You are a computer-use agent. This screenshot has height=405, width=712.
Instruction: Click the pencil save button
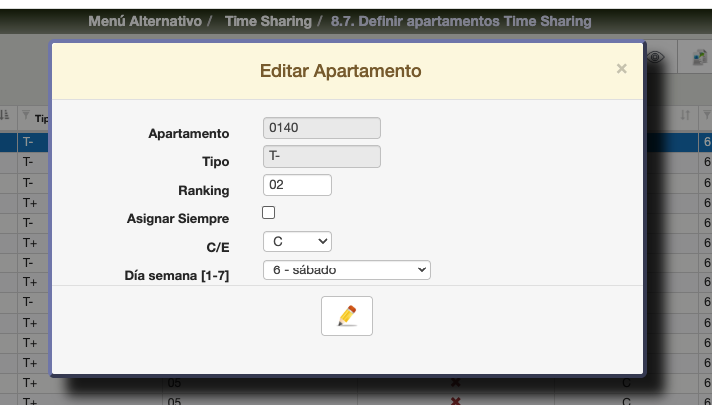coord(346,315)
